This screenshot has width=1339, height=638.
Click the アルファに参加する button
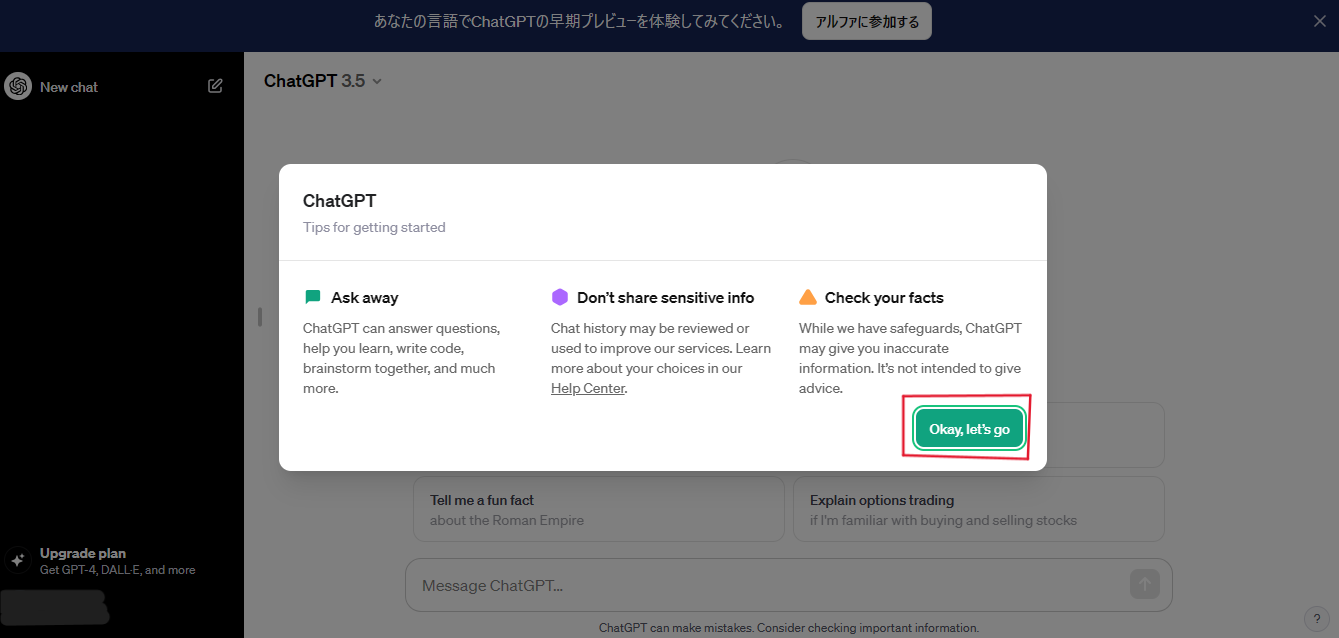click(x=866, y=21)
